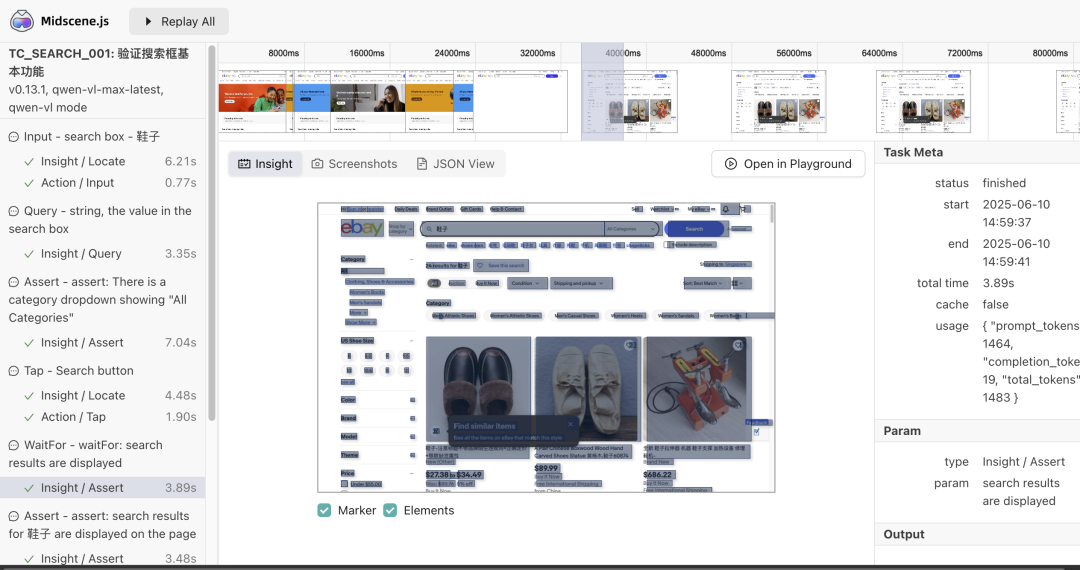Select Action / Tap step taking 1.90s

[x=103, y=416]
